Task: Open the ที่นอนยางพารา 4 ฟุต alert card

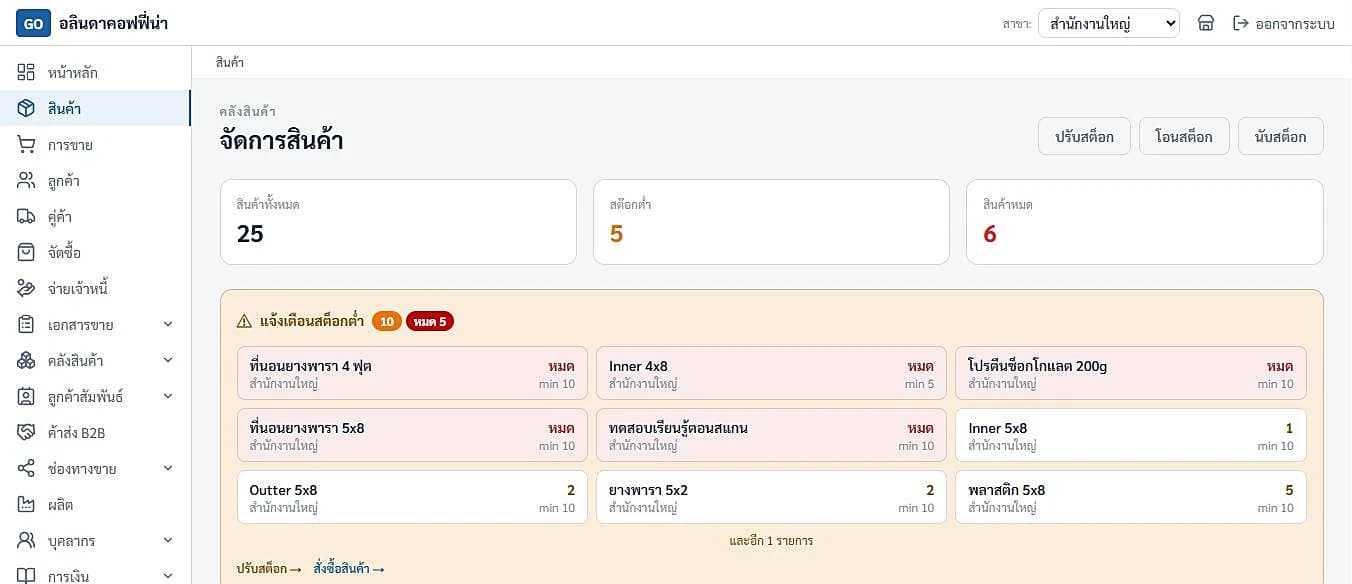Action: point(412,373)
